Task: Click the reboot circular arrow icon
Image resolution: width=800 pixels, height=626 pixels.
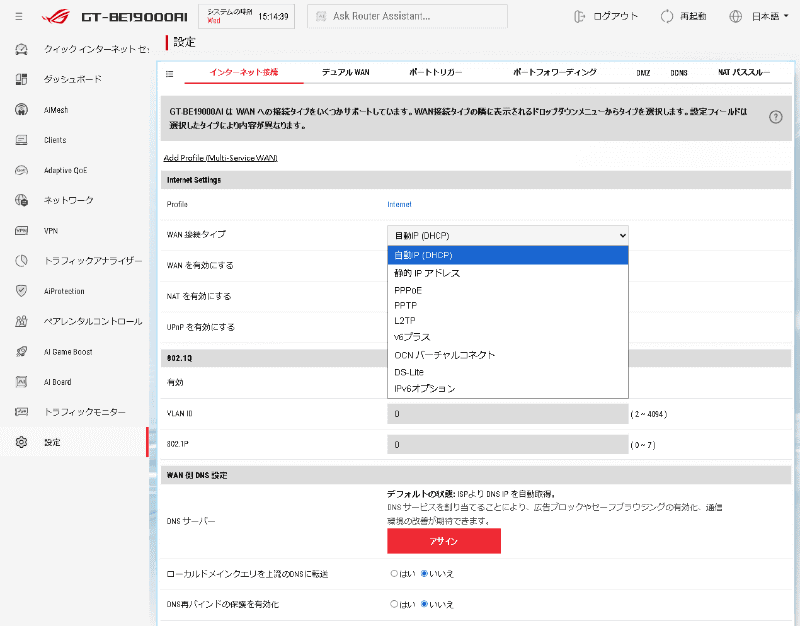Action: click(x=667, y=16)
